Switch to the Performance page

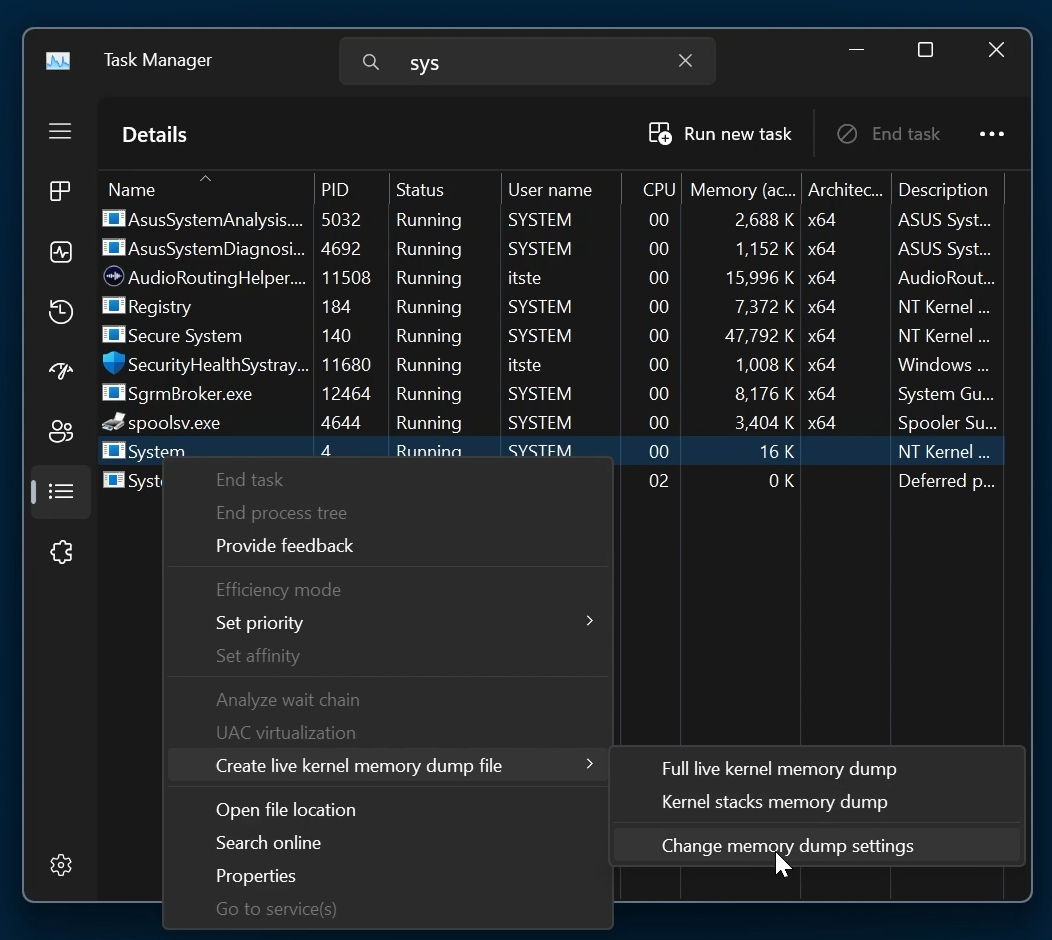point(60,252)
